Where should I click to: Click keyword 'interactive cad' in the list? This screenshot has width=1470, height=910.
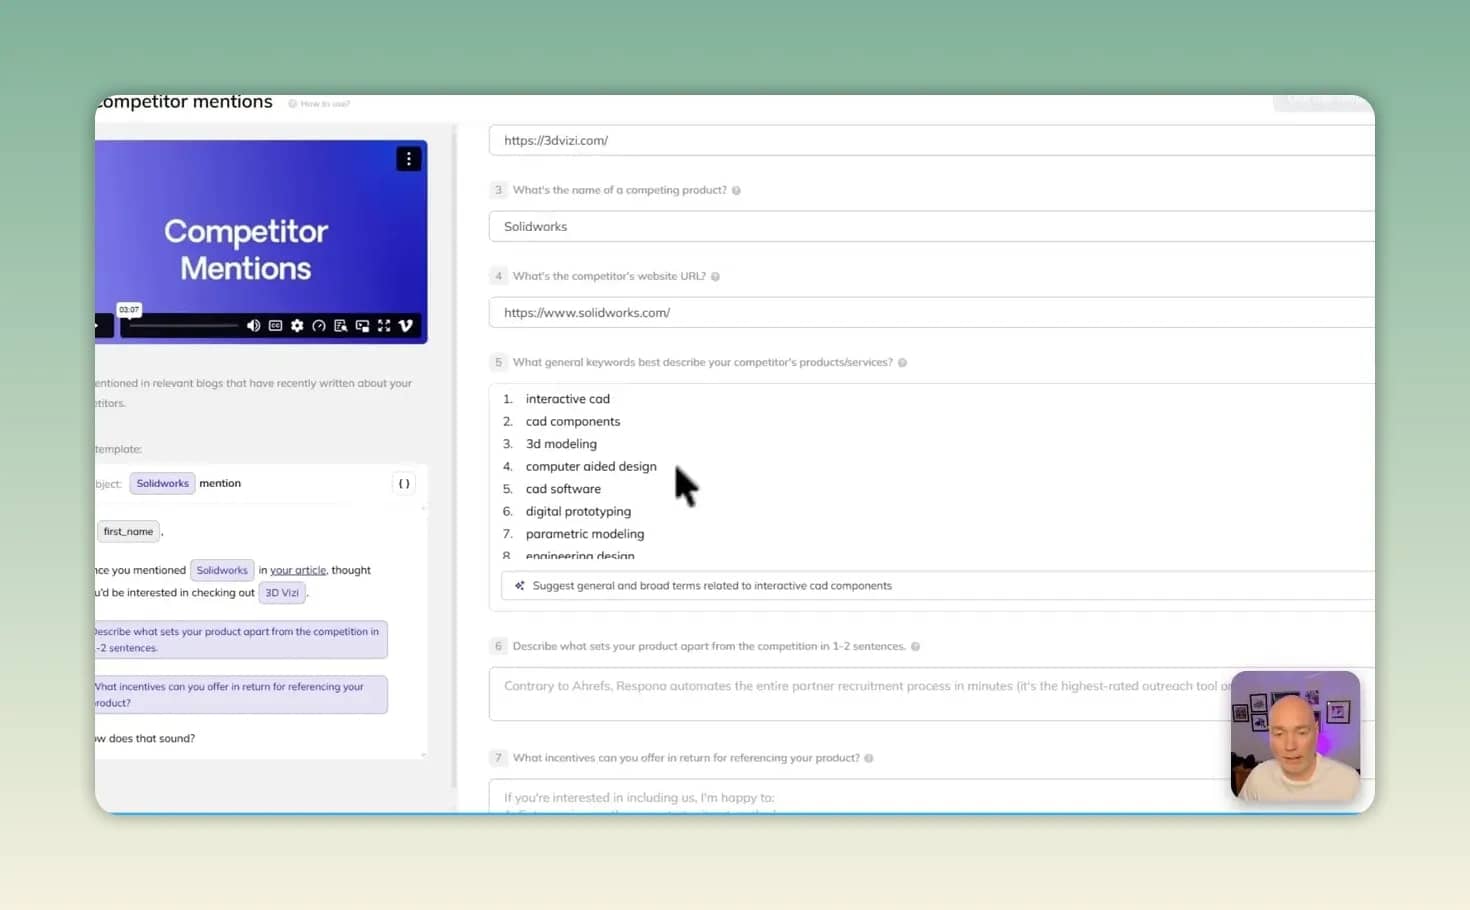coord(568,399)
